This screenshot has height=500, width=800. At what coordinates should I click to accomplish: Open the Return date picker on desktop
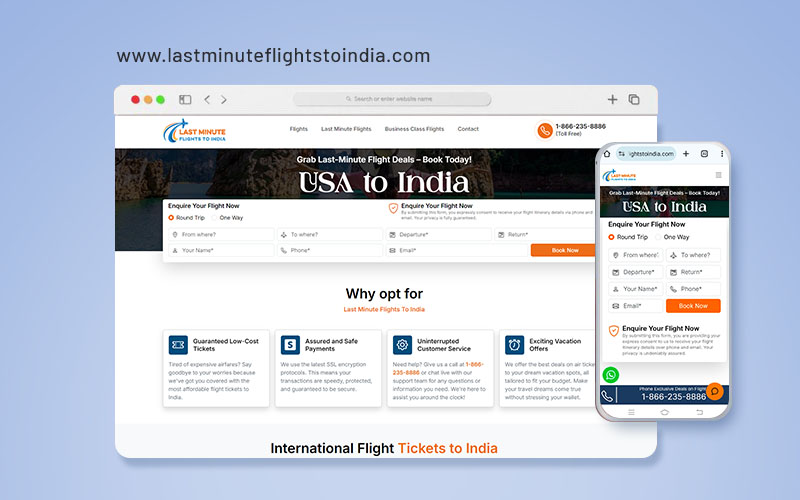tap(545, 235)
